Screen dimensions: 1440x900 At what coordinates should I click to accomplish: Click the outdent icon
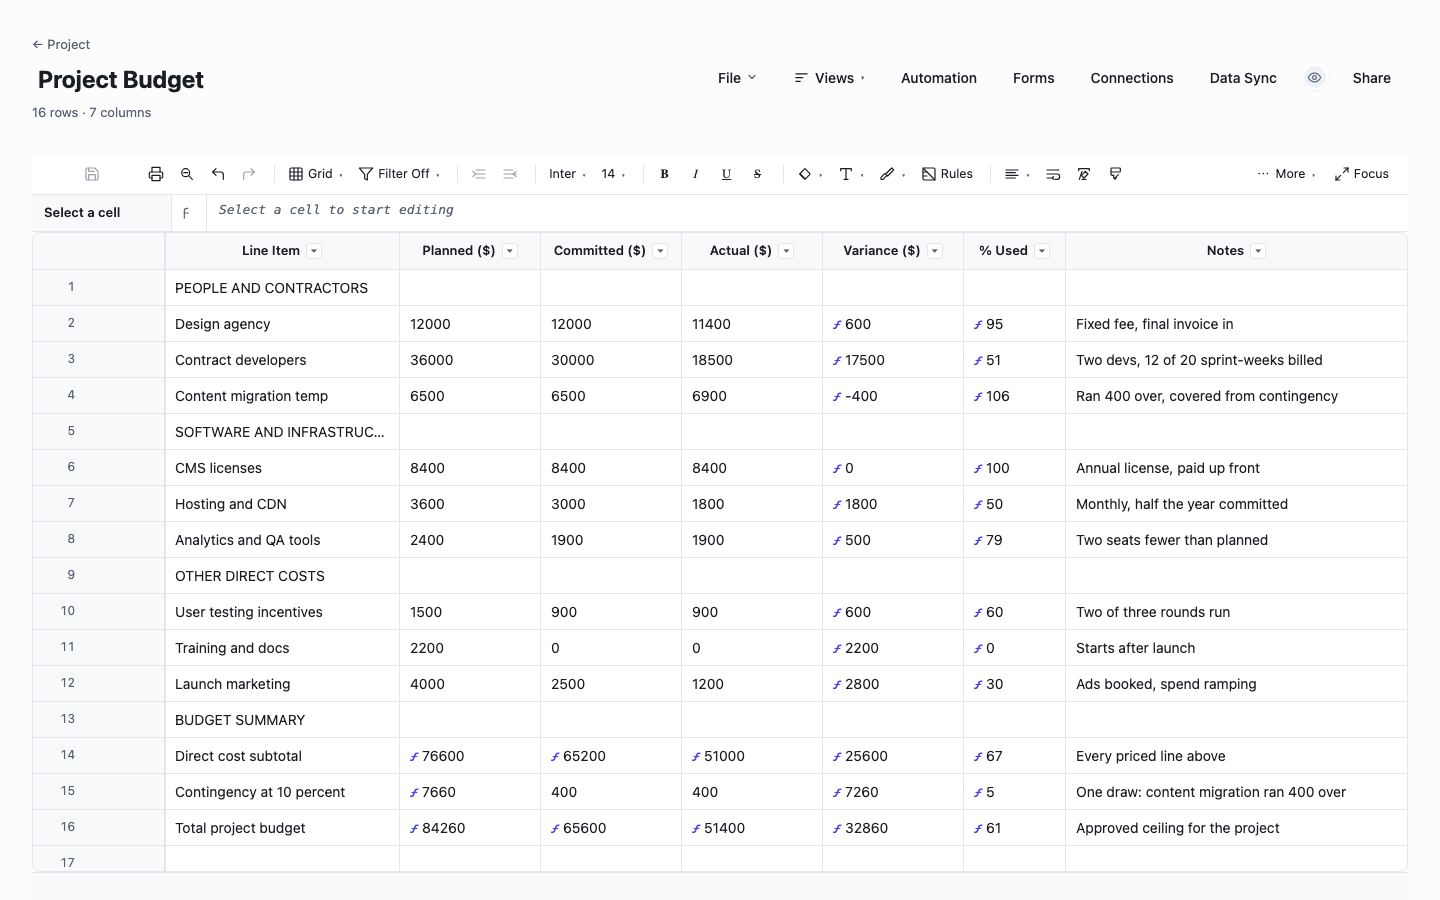[510, 174]
